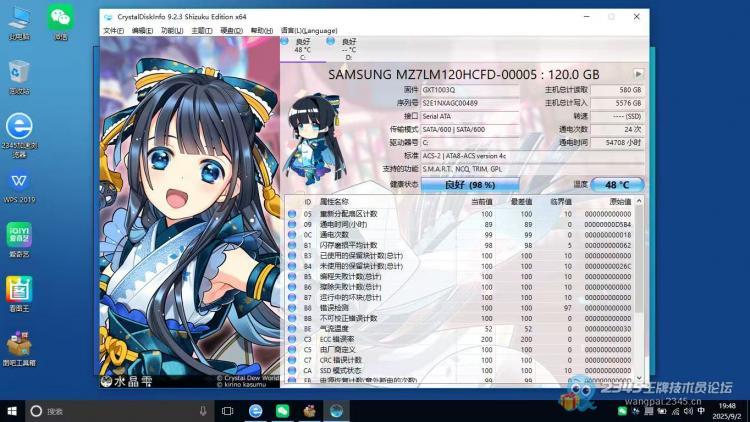Click the taskbar 搜索 search box
Viewport: 750px width, 422px height.
pos(120,411)
